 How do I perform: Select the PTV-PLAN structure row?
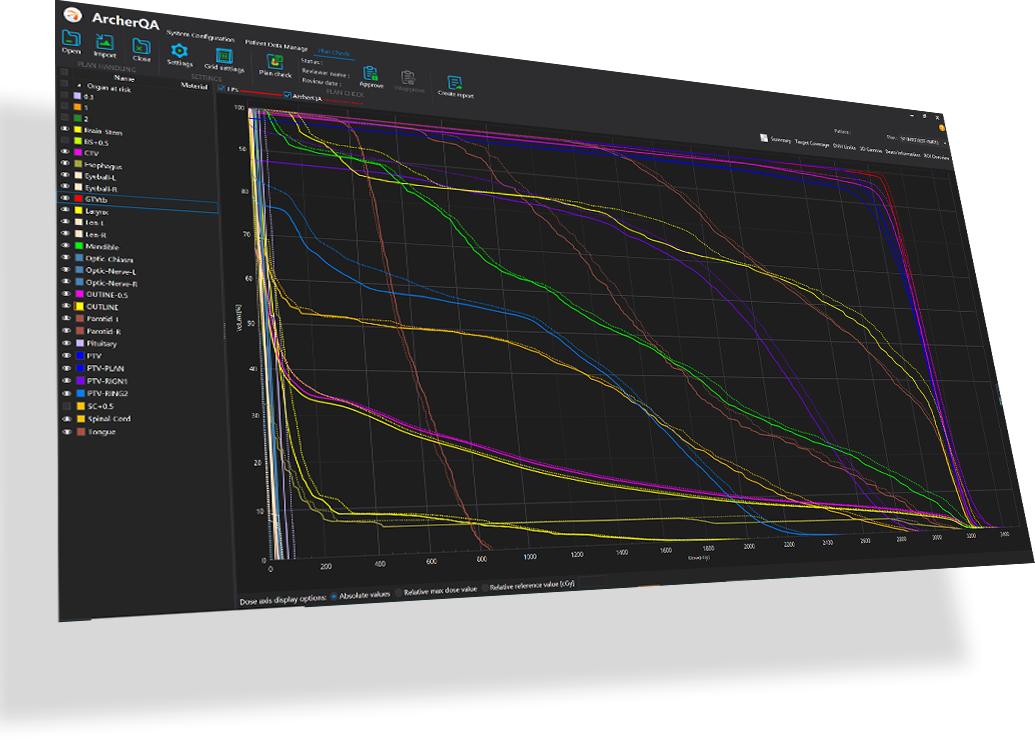tap(140, 368)
